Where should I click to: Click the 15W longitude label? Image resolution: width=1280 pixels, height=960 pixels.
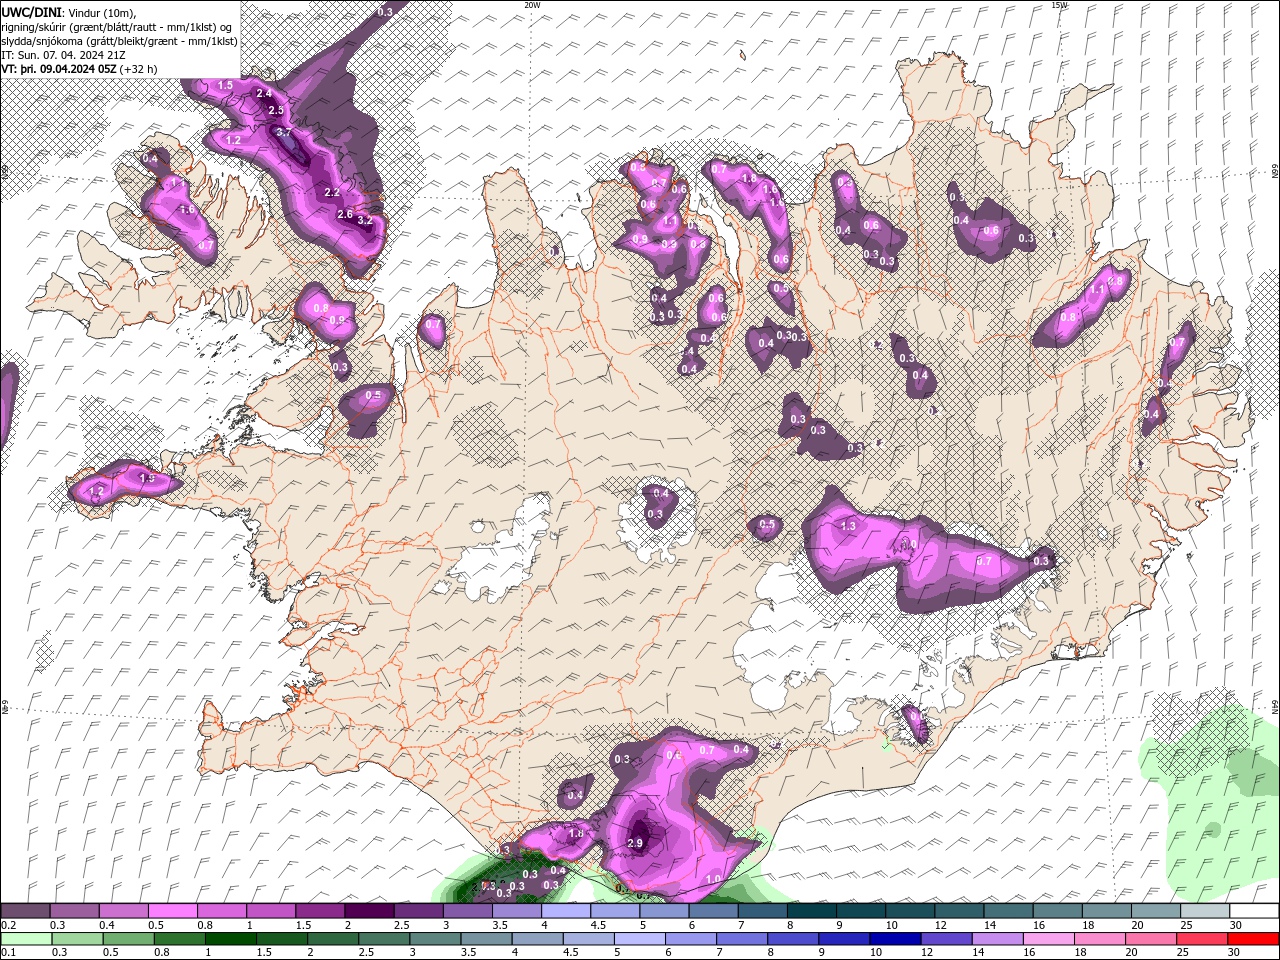click(x=1059, y=5)
